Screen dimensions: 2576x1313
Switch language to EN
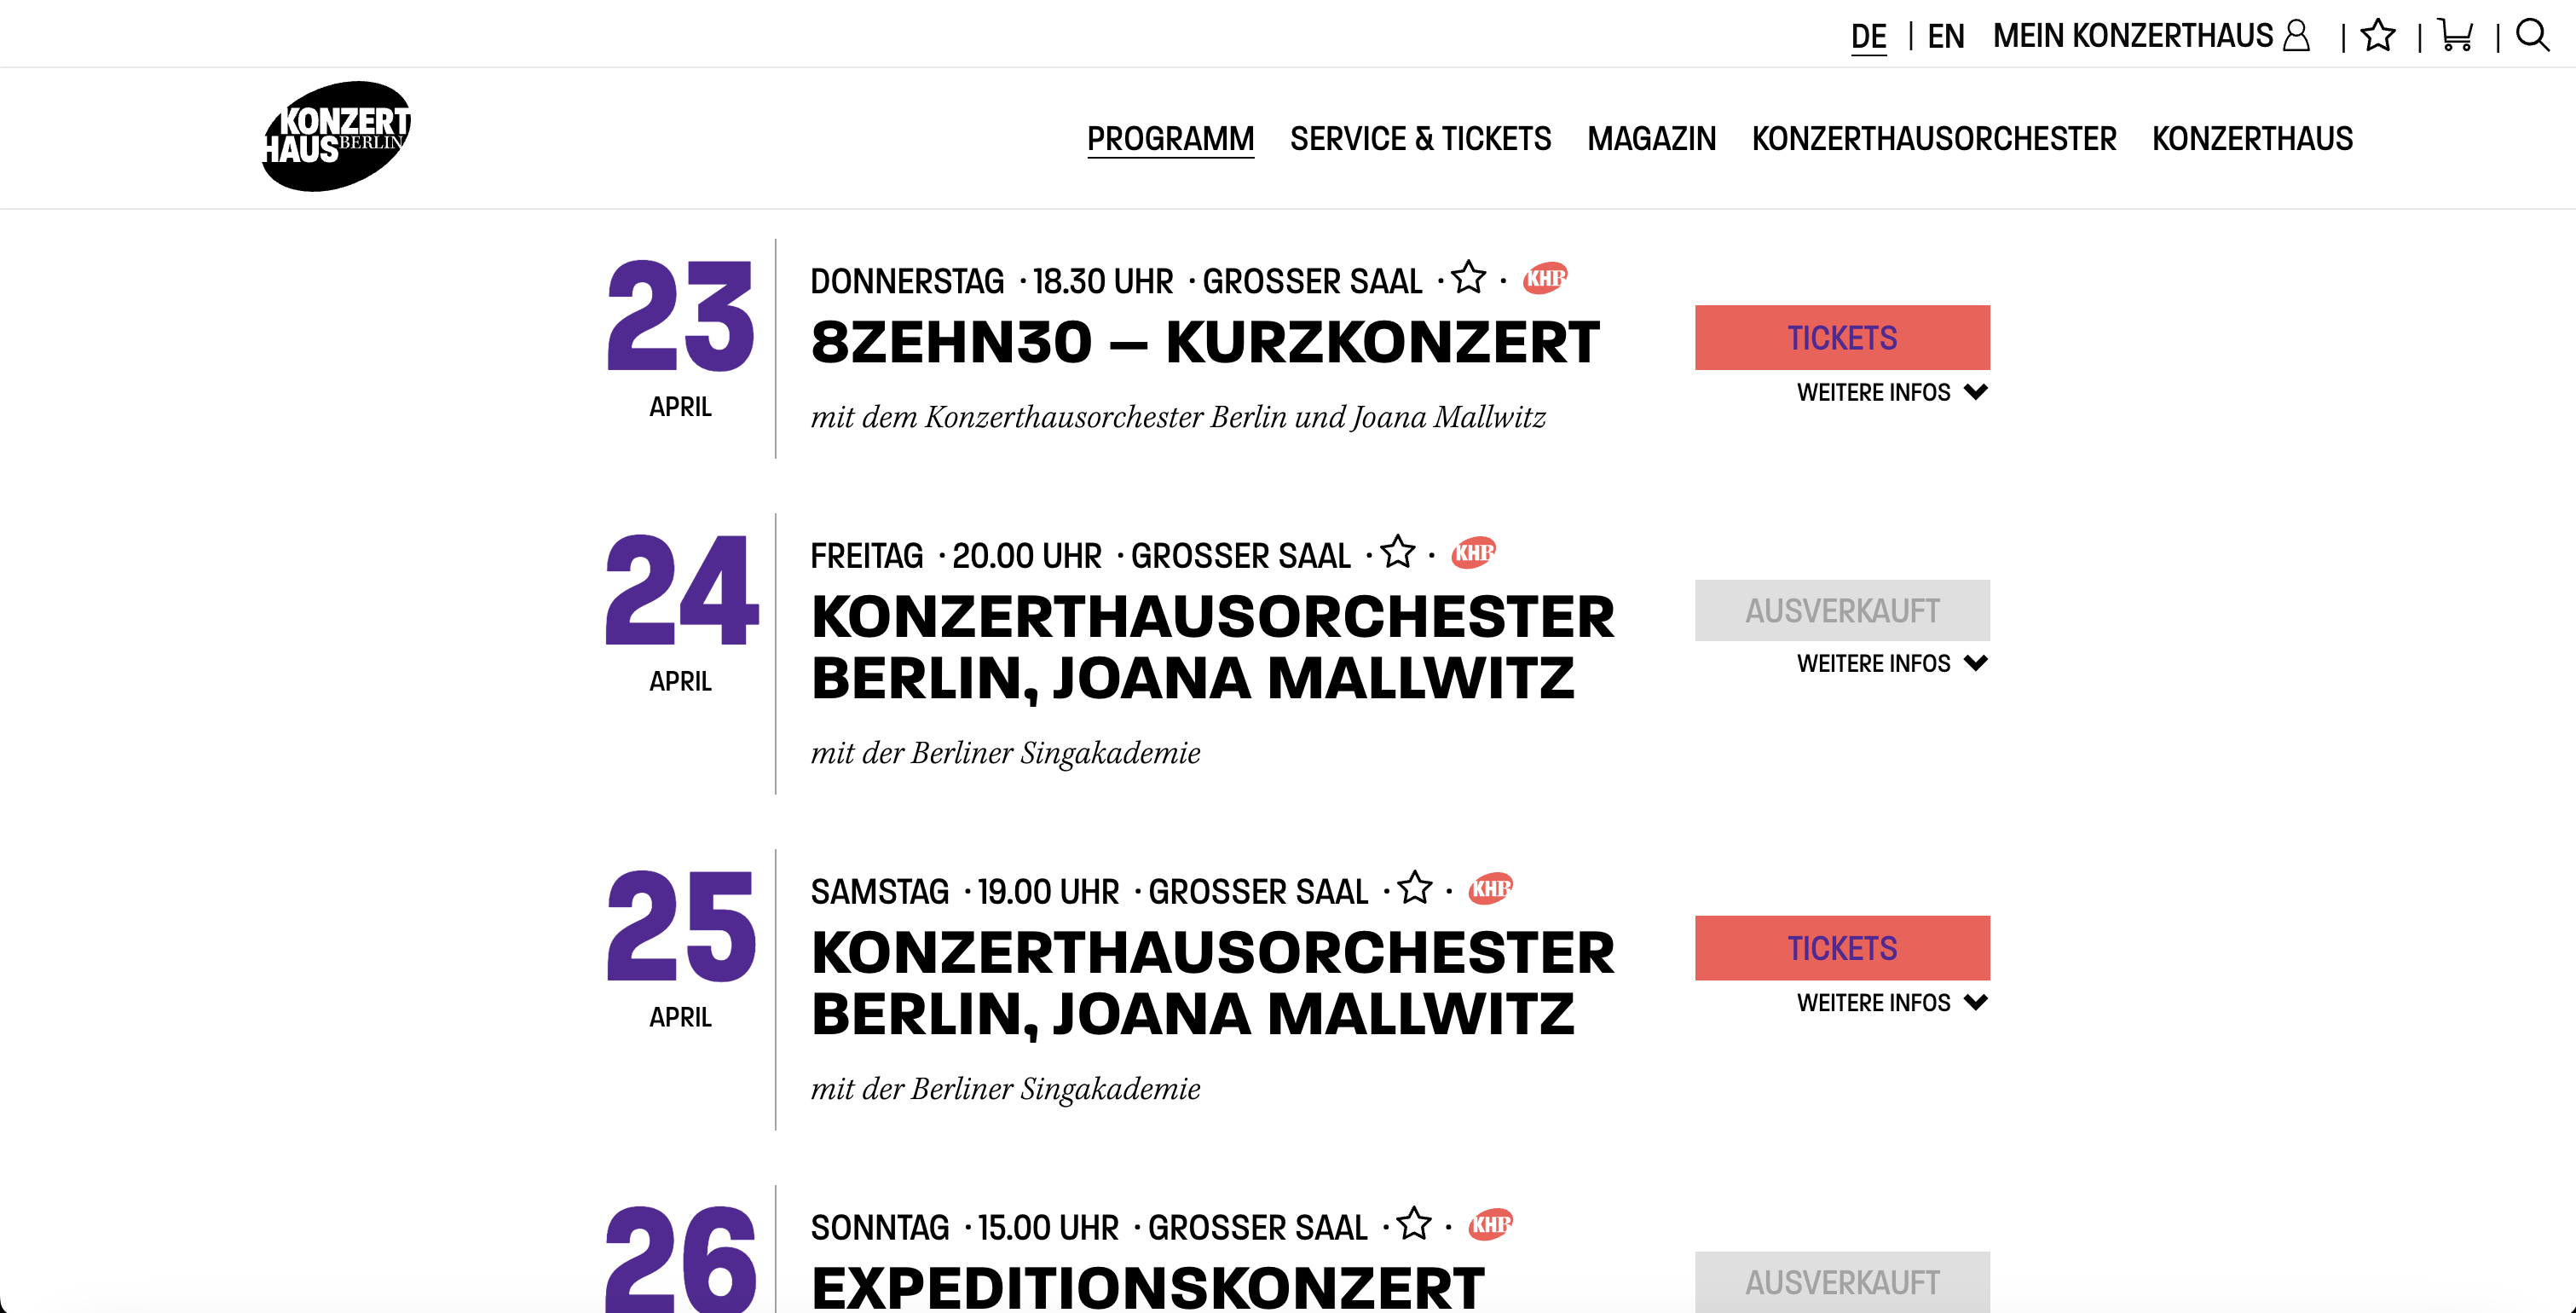pyautogui.click(x=1945, y=36)
